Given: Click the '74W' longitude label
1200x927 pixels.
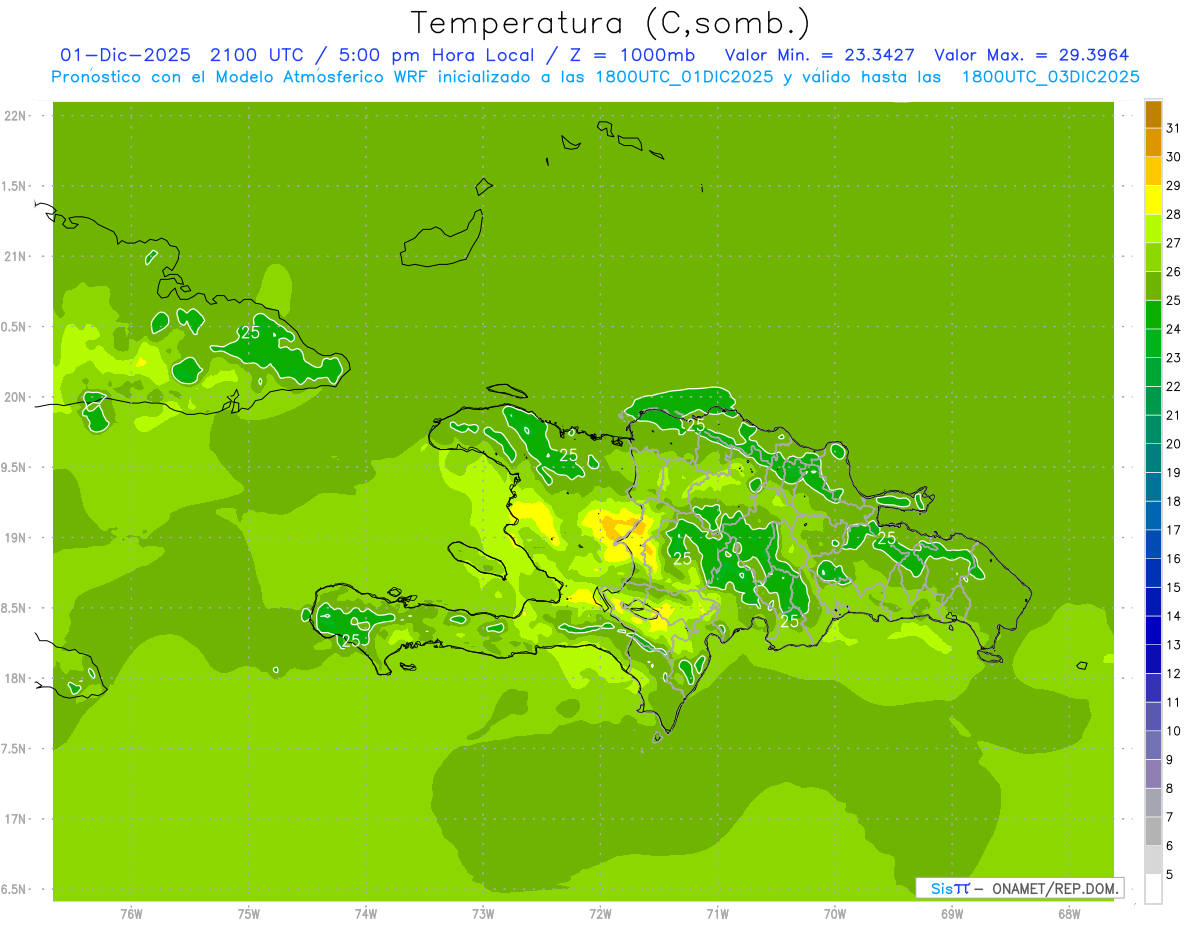Looking at the screenshot, I should pyautogui.click(x=366, y=913).
